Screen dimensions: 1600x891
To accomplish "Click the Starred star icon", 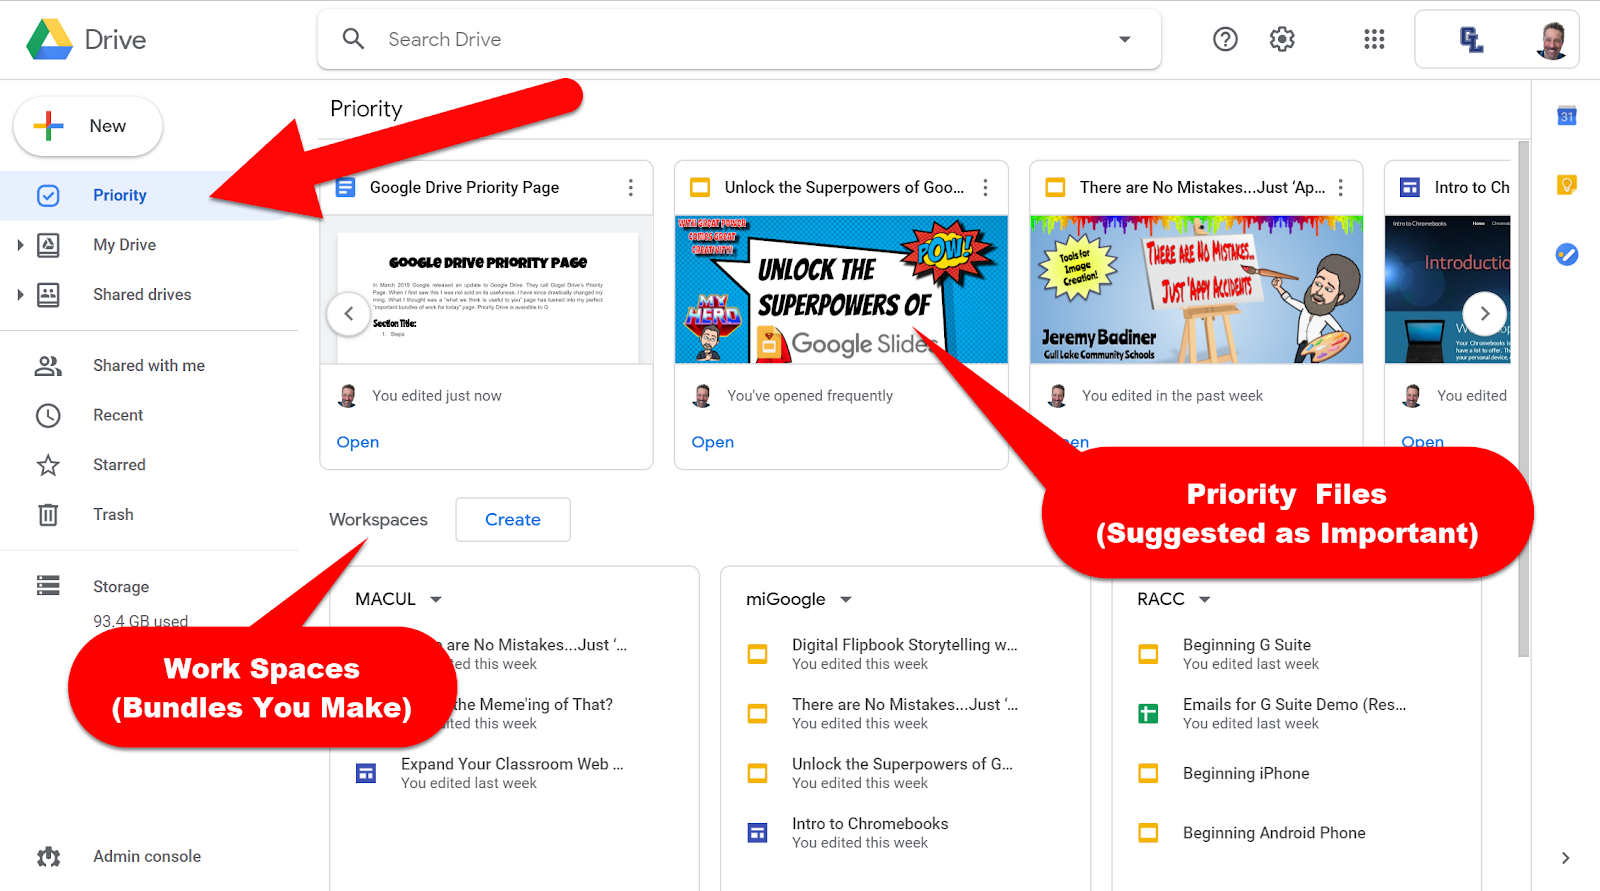I will point(48,465).
